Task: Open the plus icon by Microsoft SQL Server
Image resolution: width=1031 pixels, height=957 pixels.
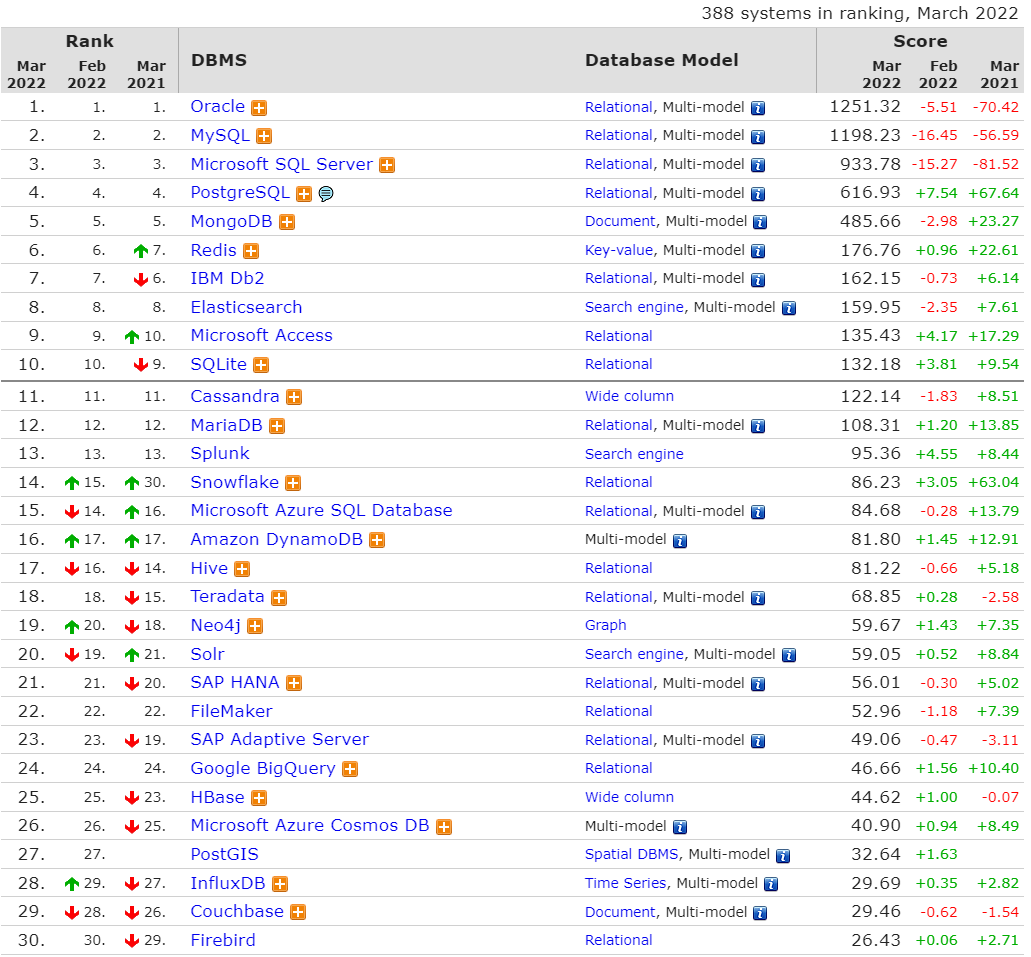Action: pos(387,165)
